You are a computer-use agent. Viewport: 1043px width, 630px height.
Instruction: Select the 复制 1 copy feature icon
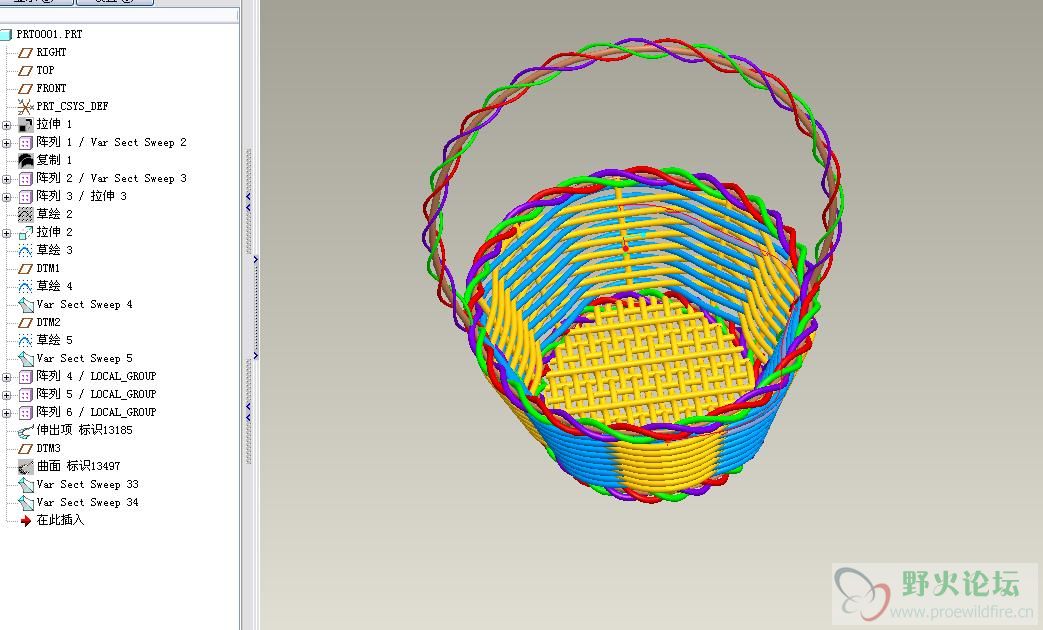(25, 160)
